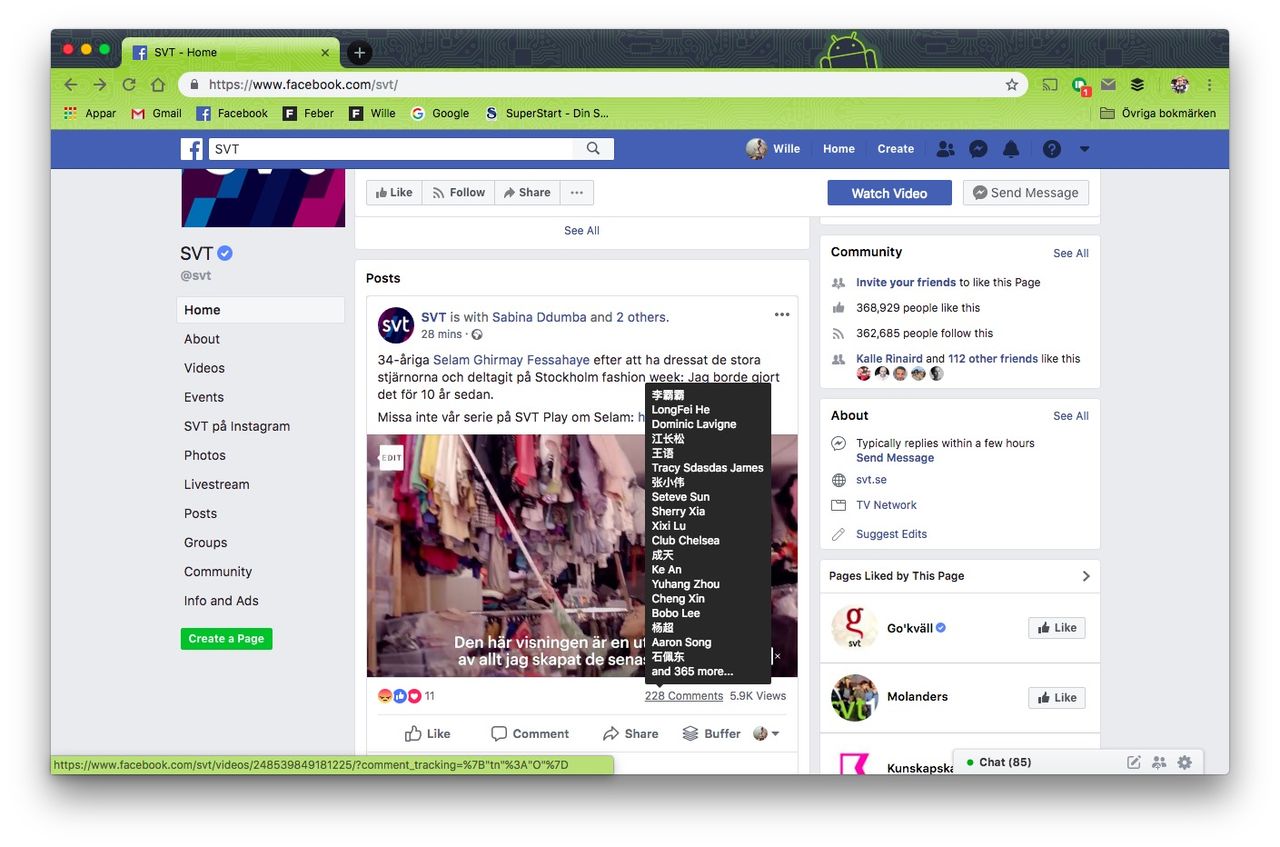The height and width of the screenshot is (847, 1280).
Task: Open the Quick Help question mark icon
Action: [1051, 149]
